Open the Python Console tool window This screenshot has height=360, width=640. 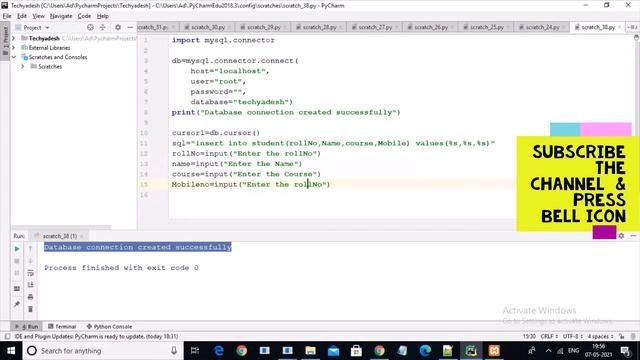coord(109,327)
